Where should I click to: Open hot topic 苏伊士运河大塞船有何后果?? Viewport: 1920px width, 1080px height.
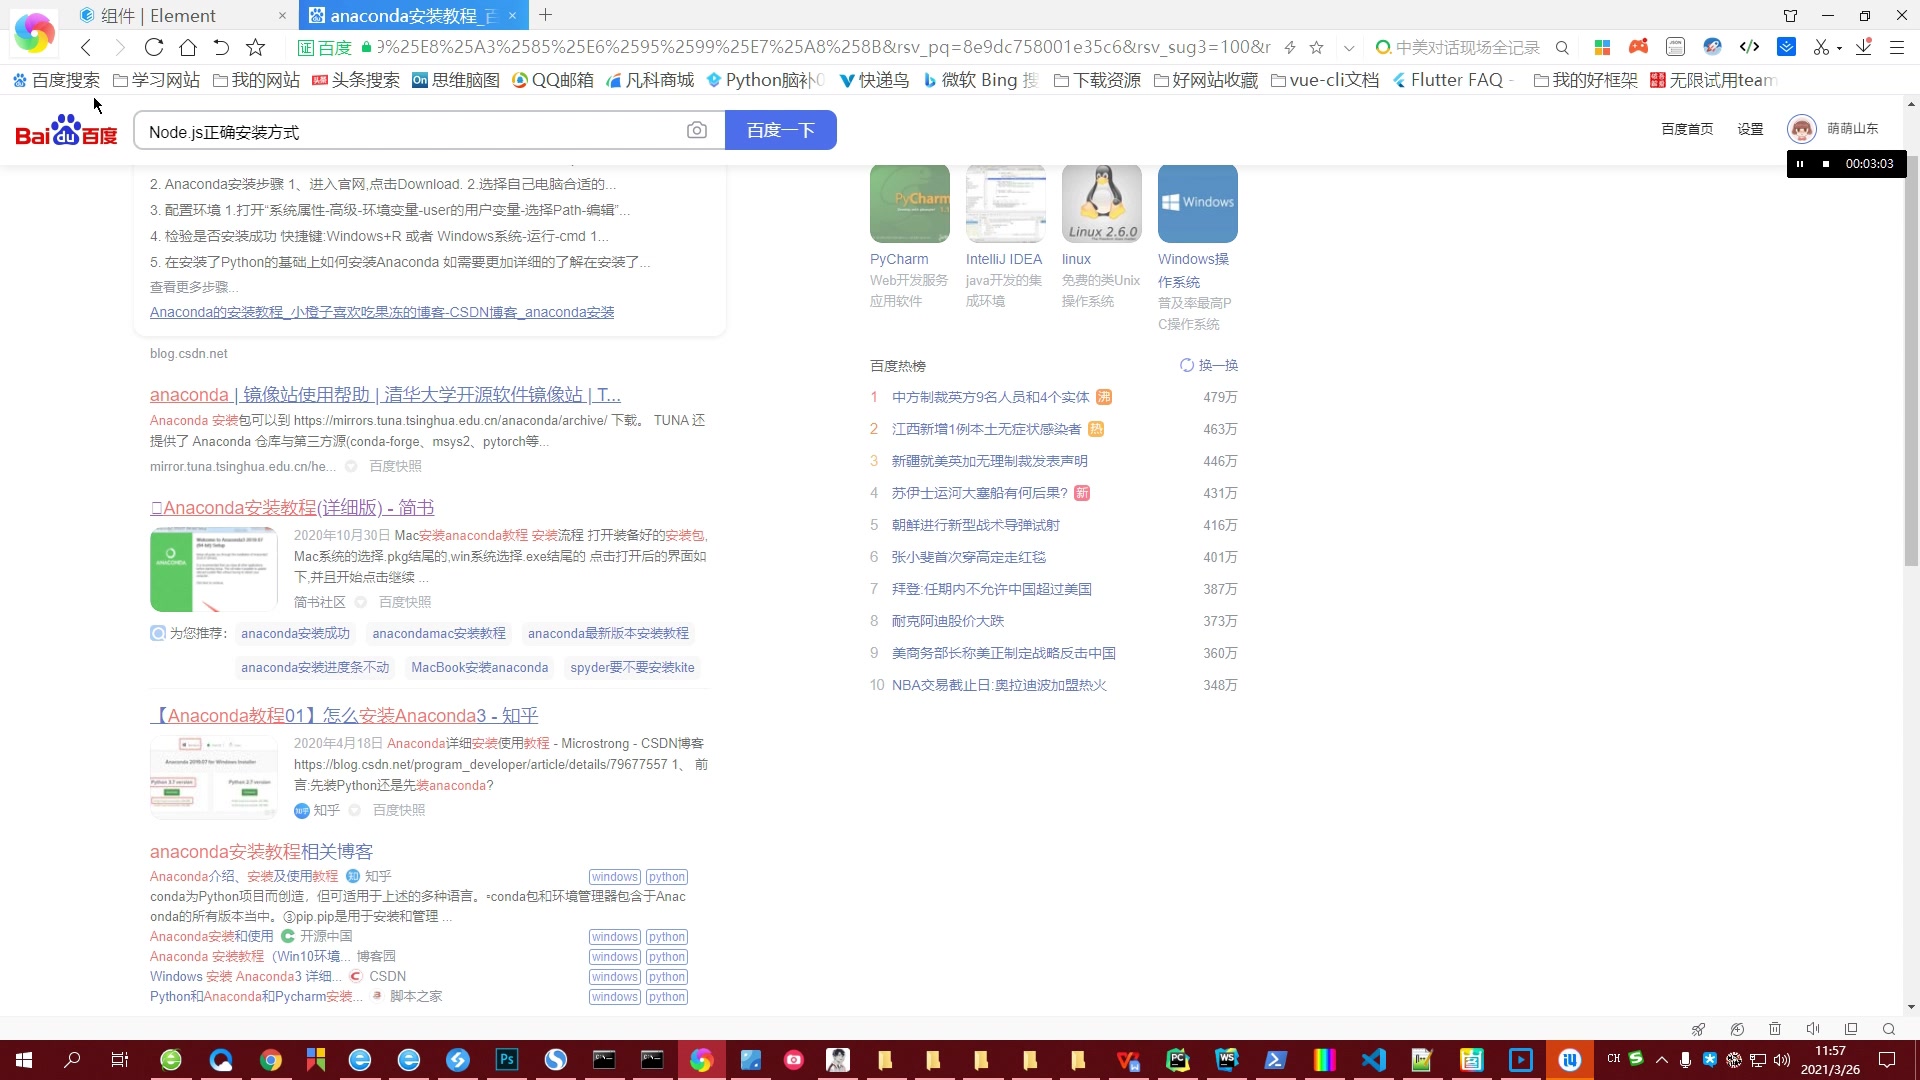pyautogui.click(x=980, y=493)
